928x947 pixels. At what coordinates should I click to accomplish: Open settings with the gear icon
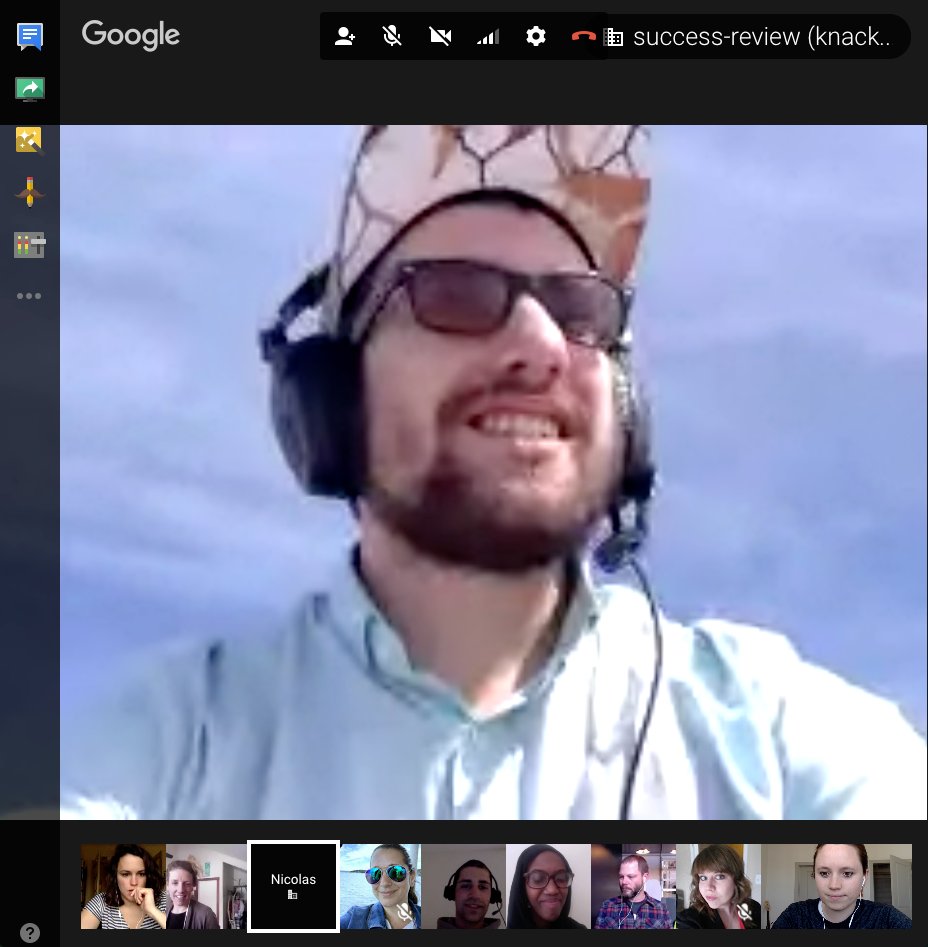[536, 36]
